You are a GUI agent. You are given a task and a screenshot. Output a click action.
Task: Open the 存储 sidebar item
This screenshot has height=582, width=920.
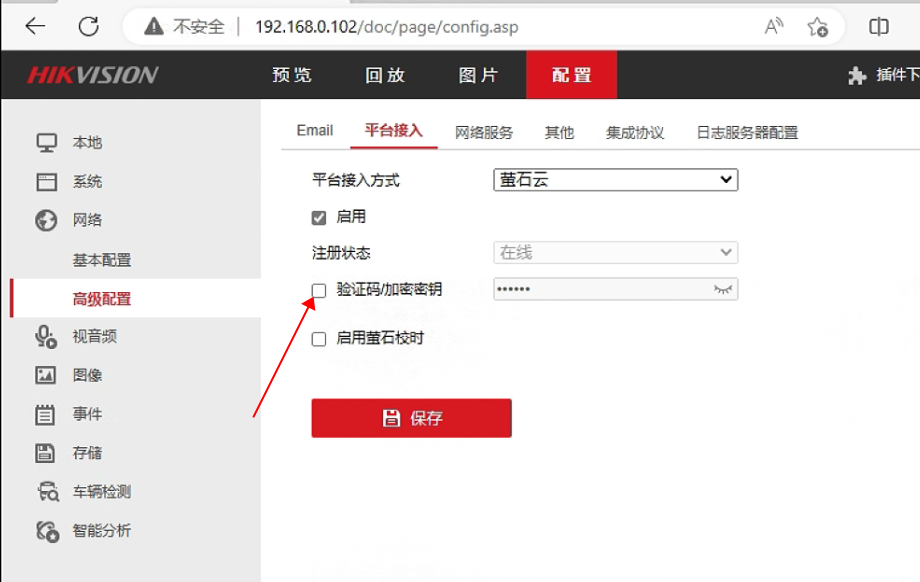pyautogui.click(x=87, y=453)
